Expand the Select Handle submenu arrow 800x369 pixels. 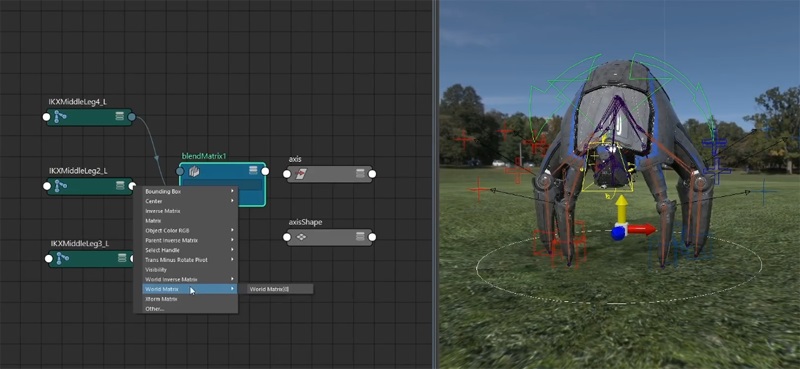[232, 250]
